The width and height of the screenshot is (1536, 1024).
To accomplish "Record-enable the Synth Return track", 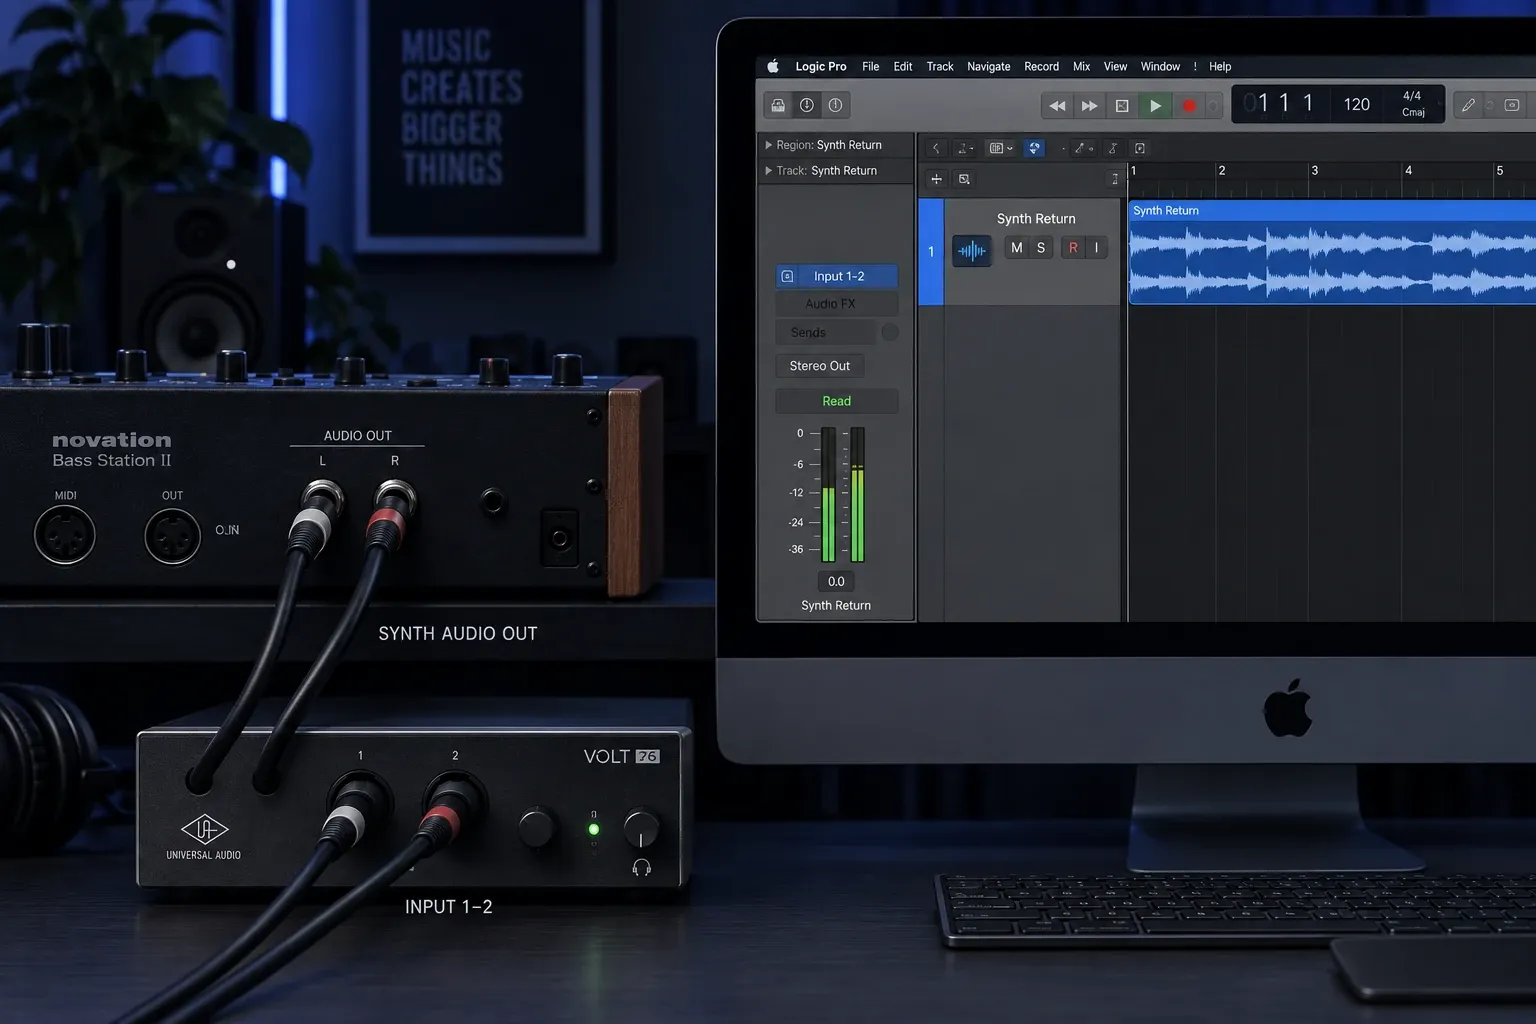I will [1073, 248].
